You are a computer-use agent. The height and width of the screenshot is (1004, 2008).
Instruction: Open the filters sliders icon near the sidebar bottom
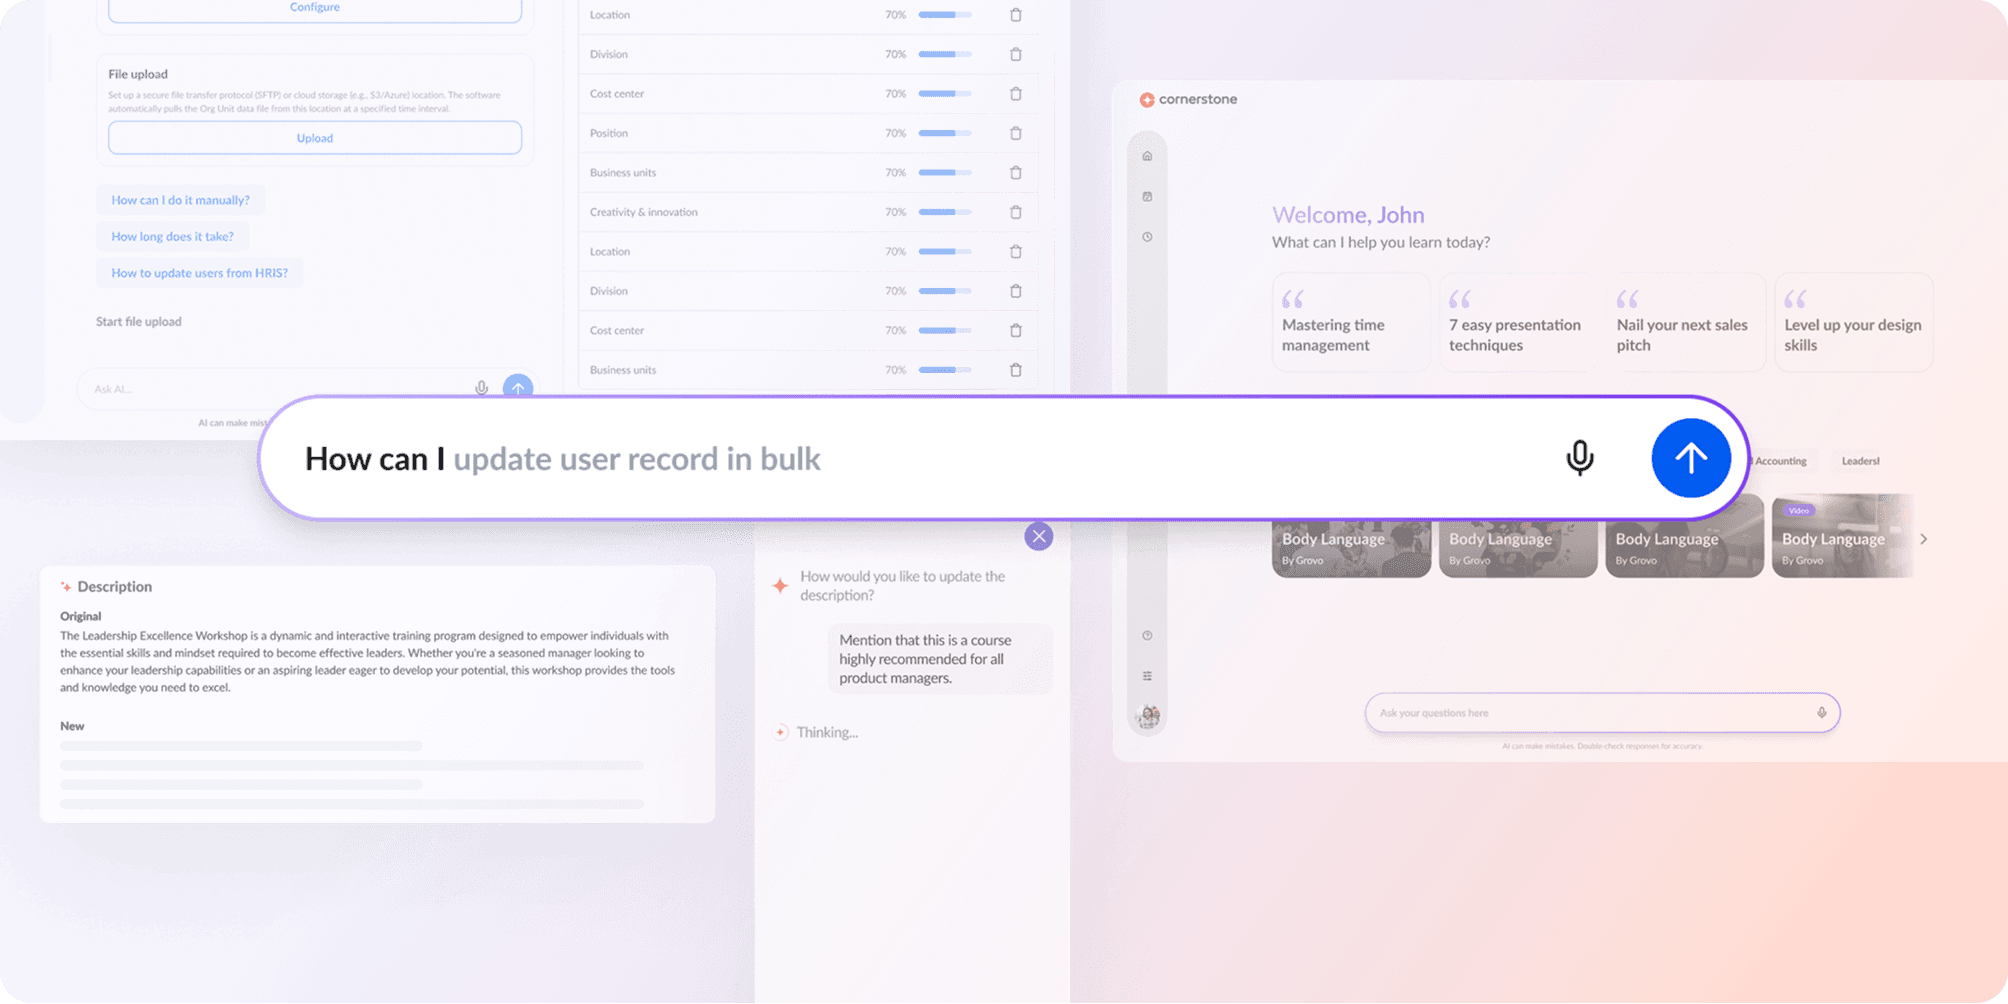(1147, 675)
